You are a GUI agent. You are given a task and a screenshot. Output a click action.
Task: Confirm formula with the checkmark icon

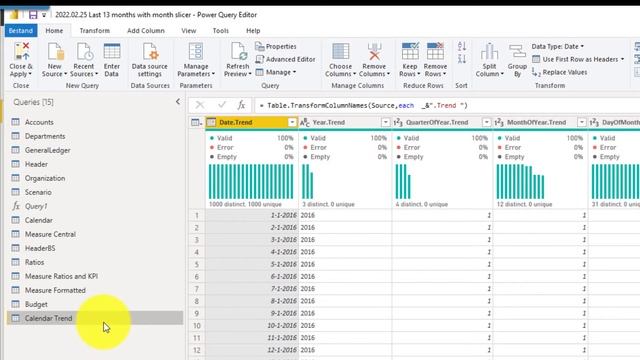[x=222, y=105]
